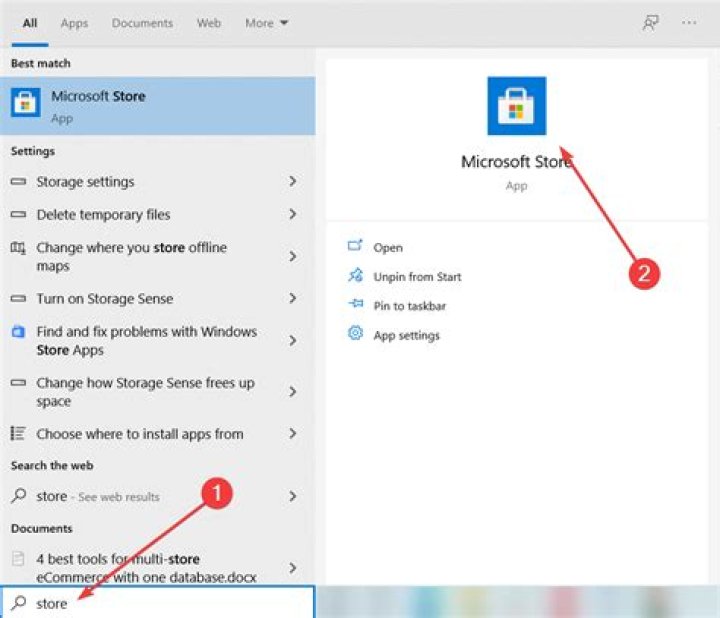
Task: Click the Unpin from Start icon
Action: [x=355, y=275]
